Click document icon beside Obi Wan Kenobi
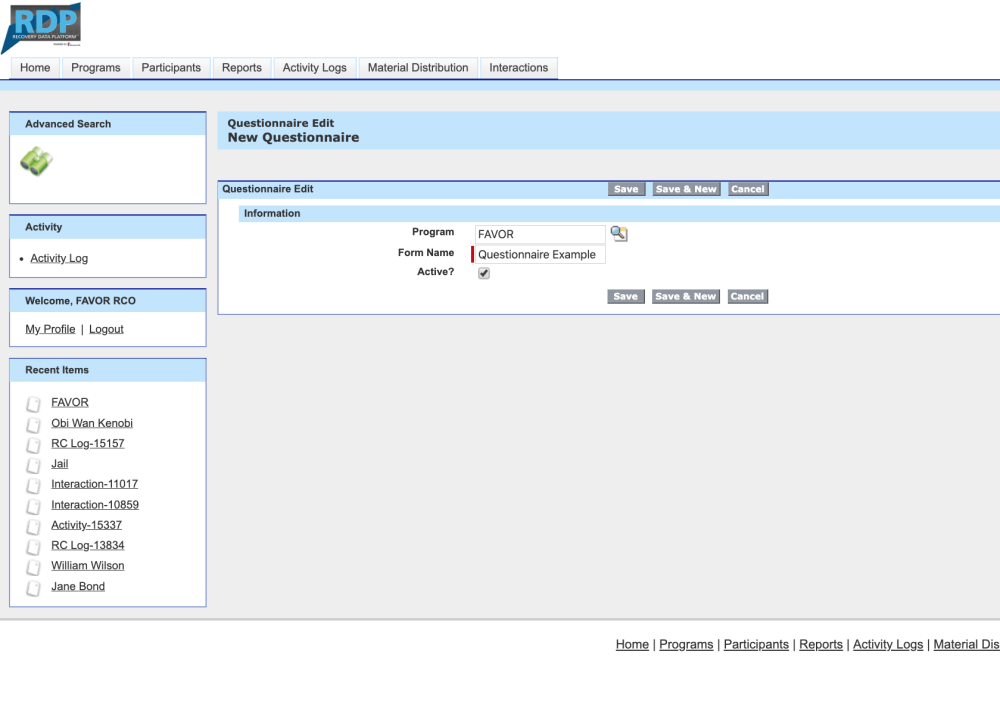Image resolution: width=1000 pixels, height=717 pixels. (x=33, y=424)
